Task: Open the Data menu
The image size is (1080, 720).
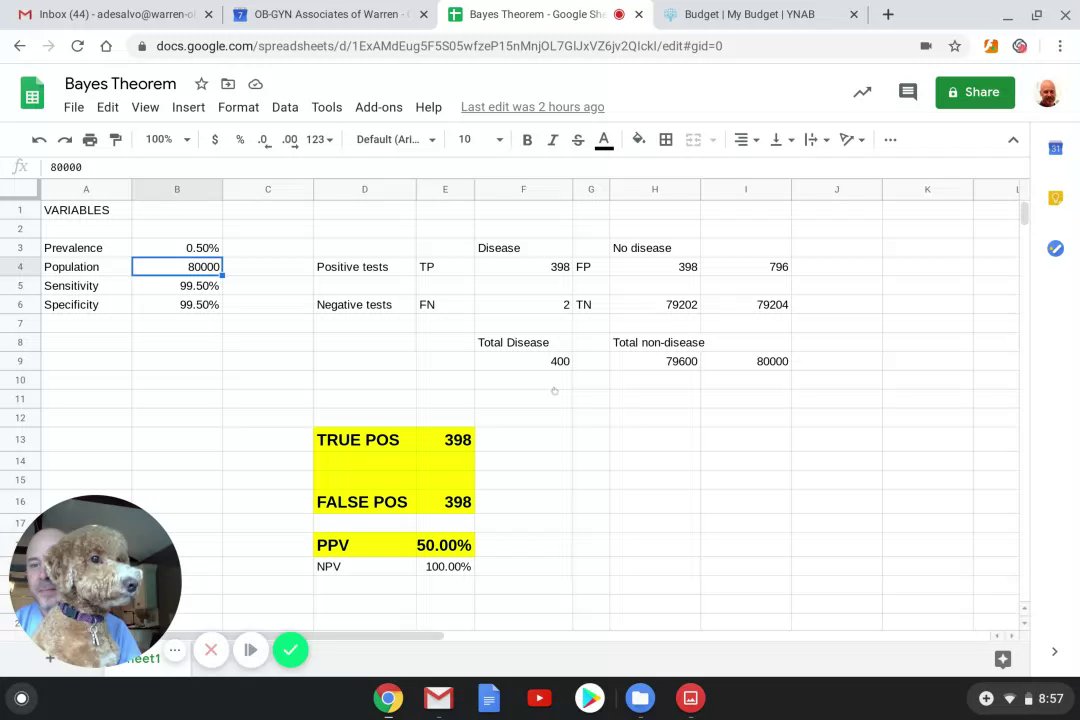Action: pyautogui.click(x=285, y=107)
